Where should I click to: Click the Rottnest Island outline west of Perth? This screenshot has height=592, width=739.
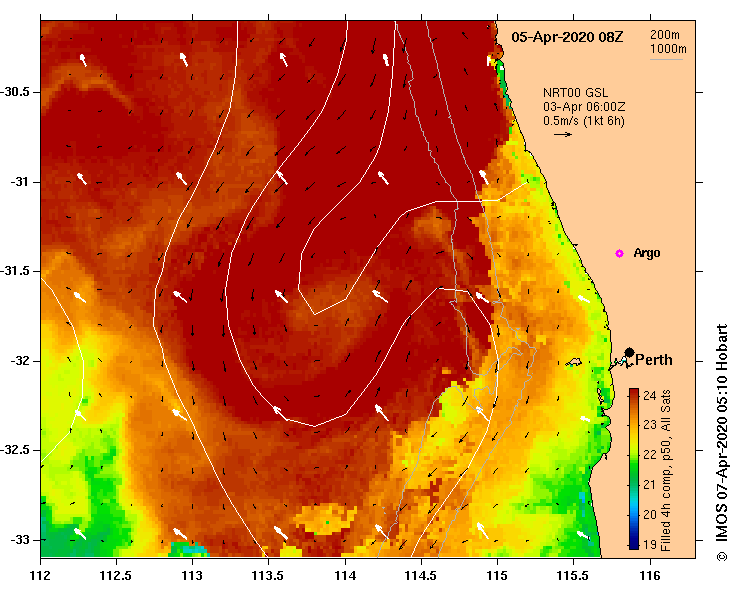pyautogui.click(x=574, y=362)
